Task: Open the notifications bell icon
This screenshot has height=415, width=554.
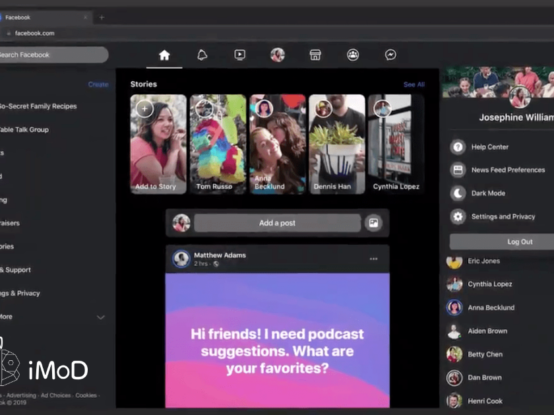Action: pos(202,55)
